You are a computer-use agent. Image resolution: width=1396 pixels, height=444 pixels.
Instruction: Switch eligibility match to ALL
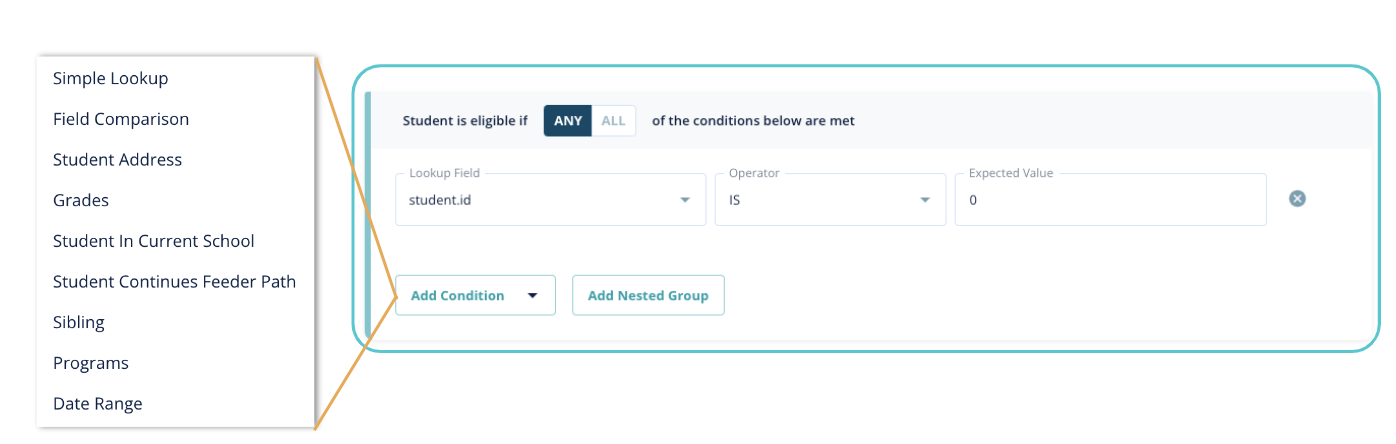613,121
